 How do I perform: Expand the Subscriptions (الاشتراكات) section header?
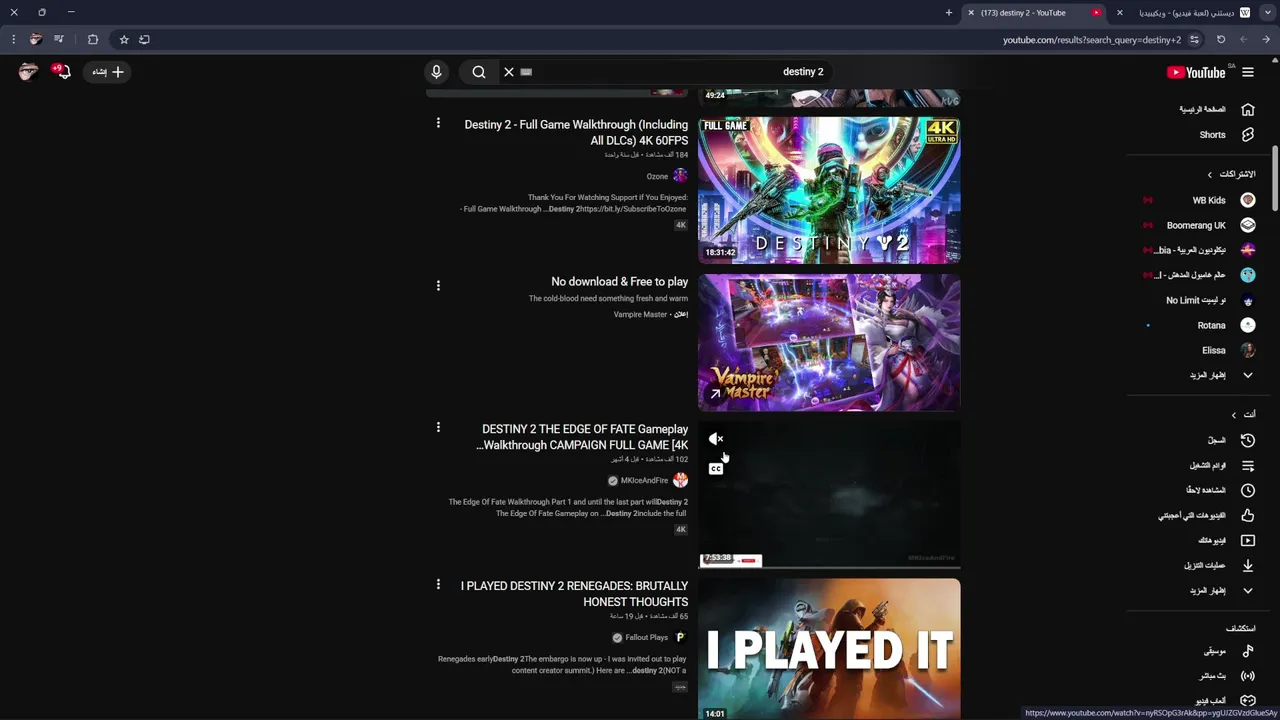coord(1230,174)
